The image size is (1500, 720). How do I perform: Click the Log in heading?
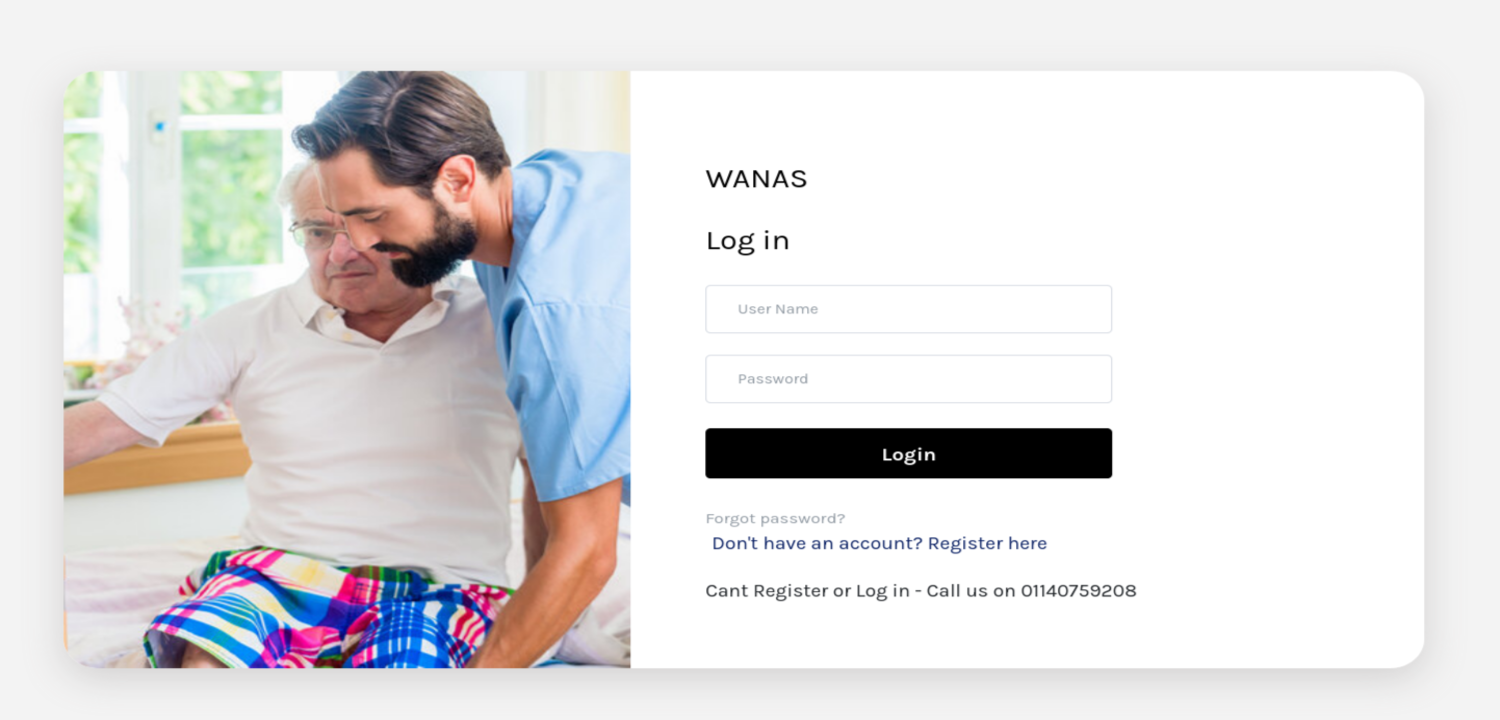747,241
